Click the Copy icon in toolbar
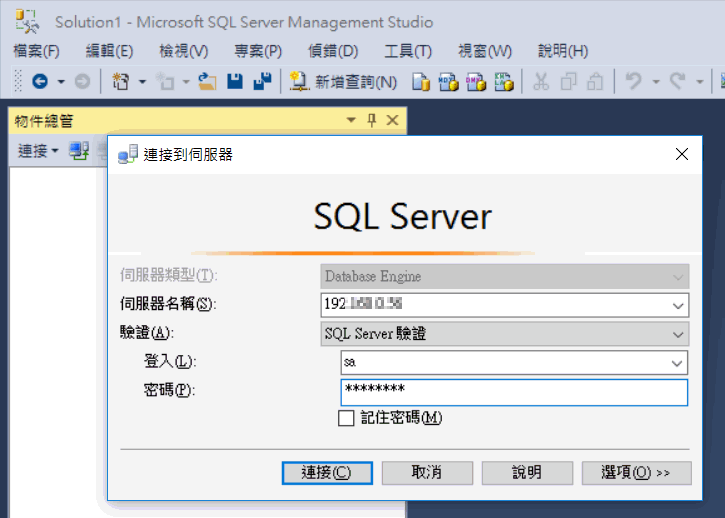Screen dimensions: 725x518 (568, 82)
